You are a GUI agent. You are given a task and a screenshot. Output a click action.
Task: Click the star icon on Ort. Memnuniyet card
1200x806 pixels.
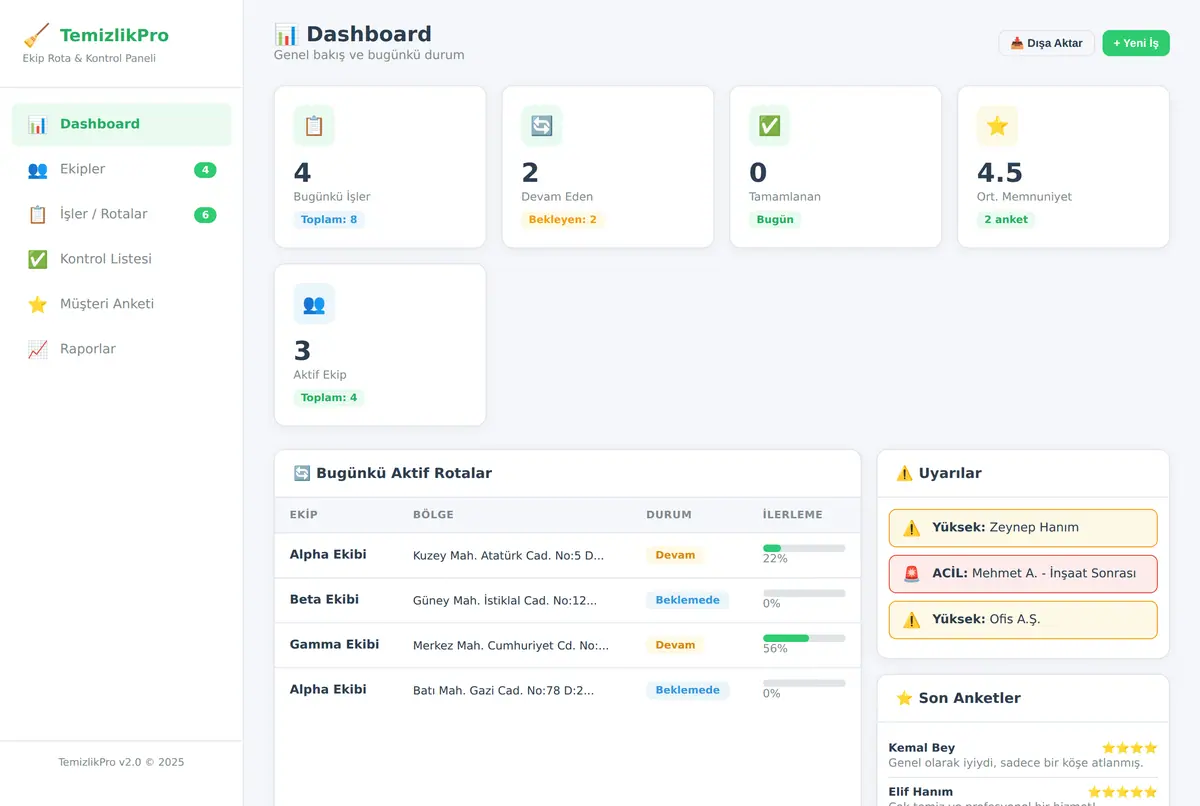tap(998, 126)
